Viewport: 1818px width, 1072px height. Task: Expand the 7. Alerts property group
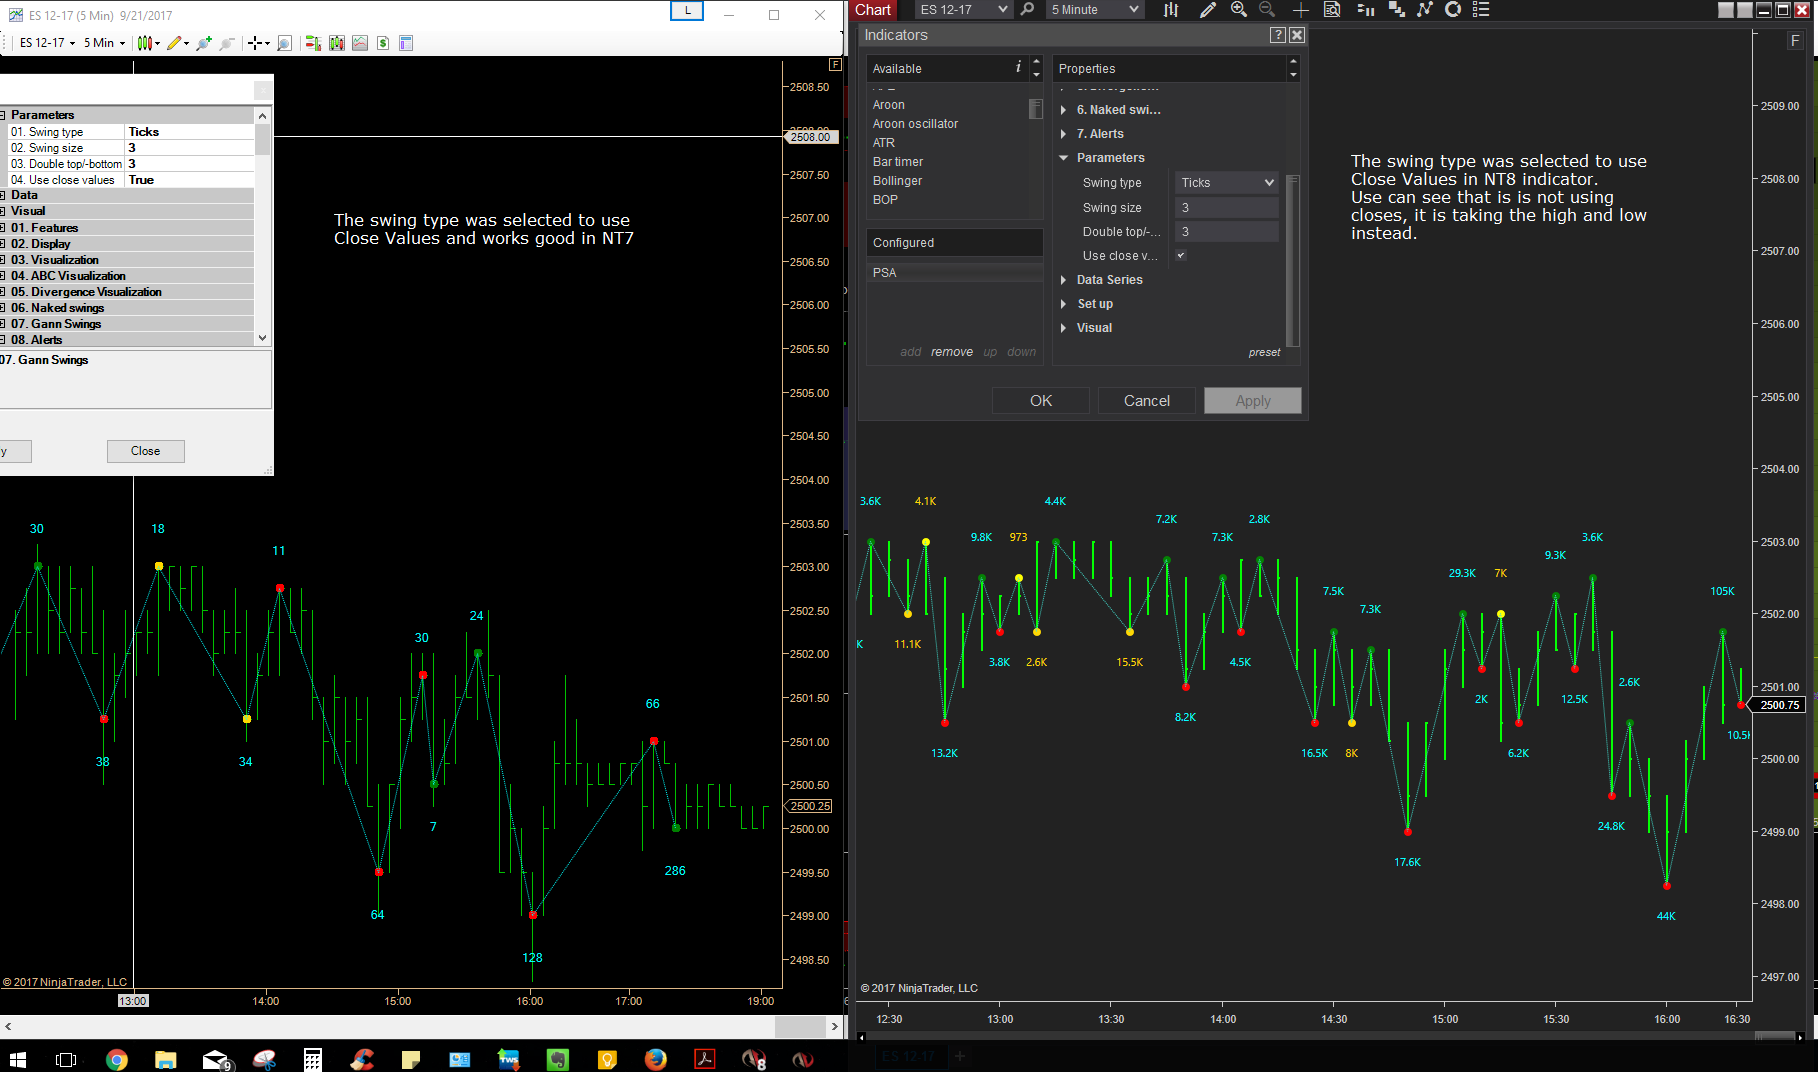[1100, 134]
